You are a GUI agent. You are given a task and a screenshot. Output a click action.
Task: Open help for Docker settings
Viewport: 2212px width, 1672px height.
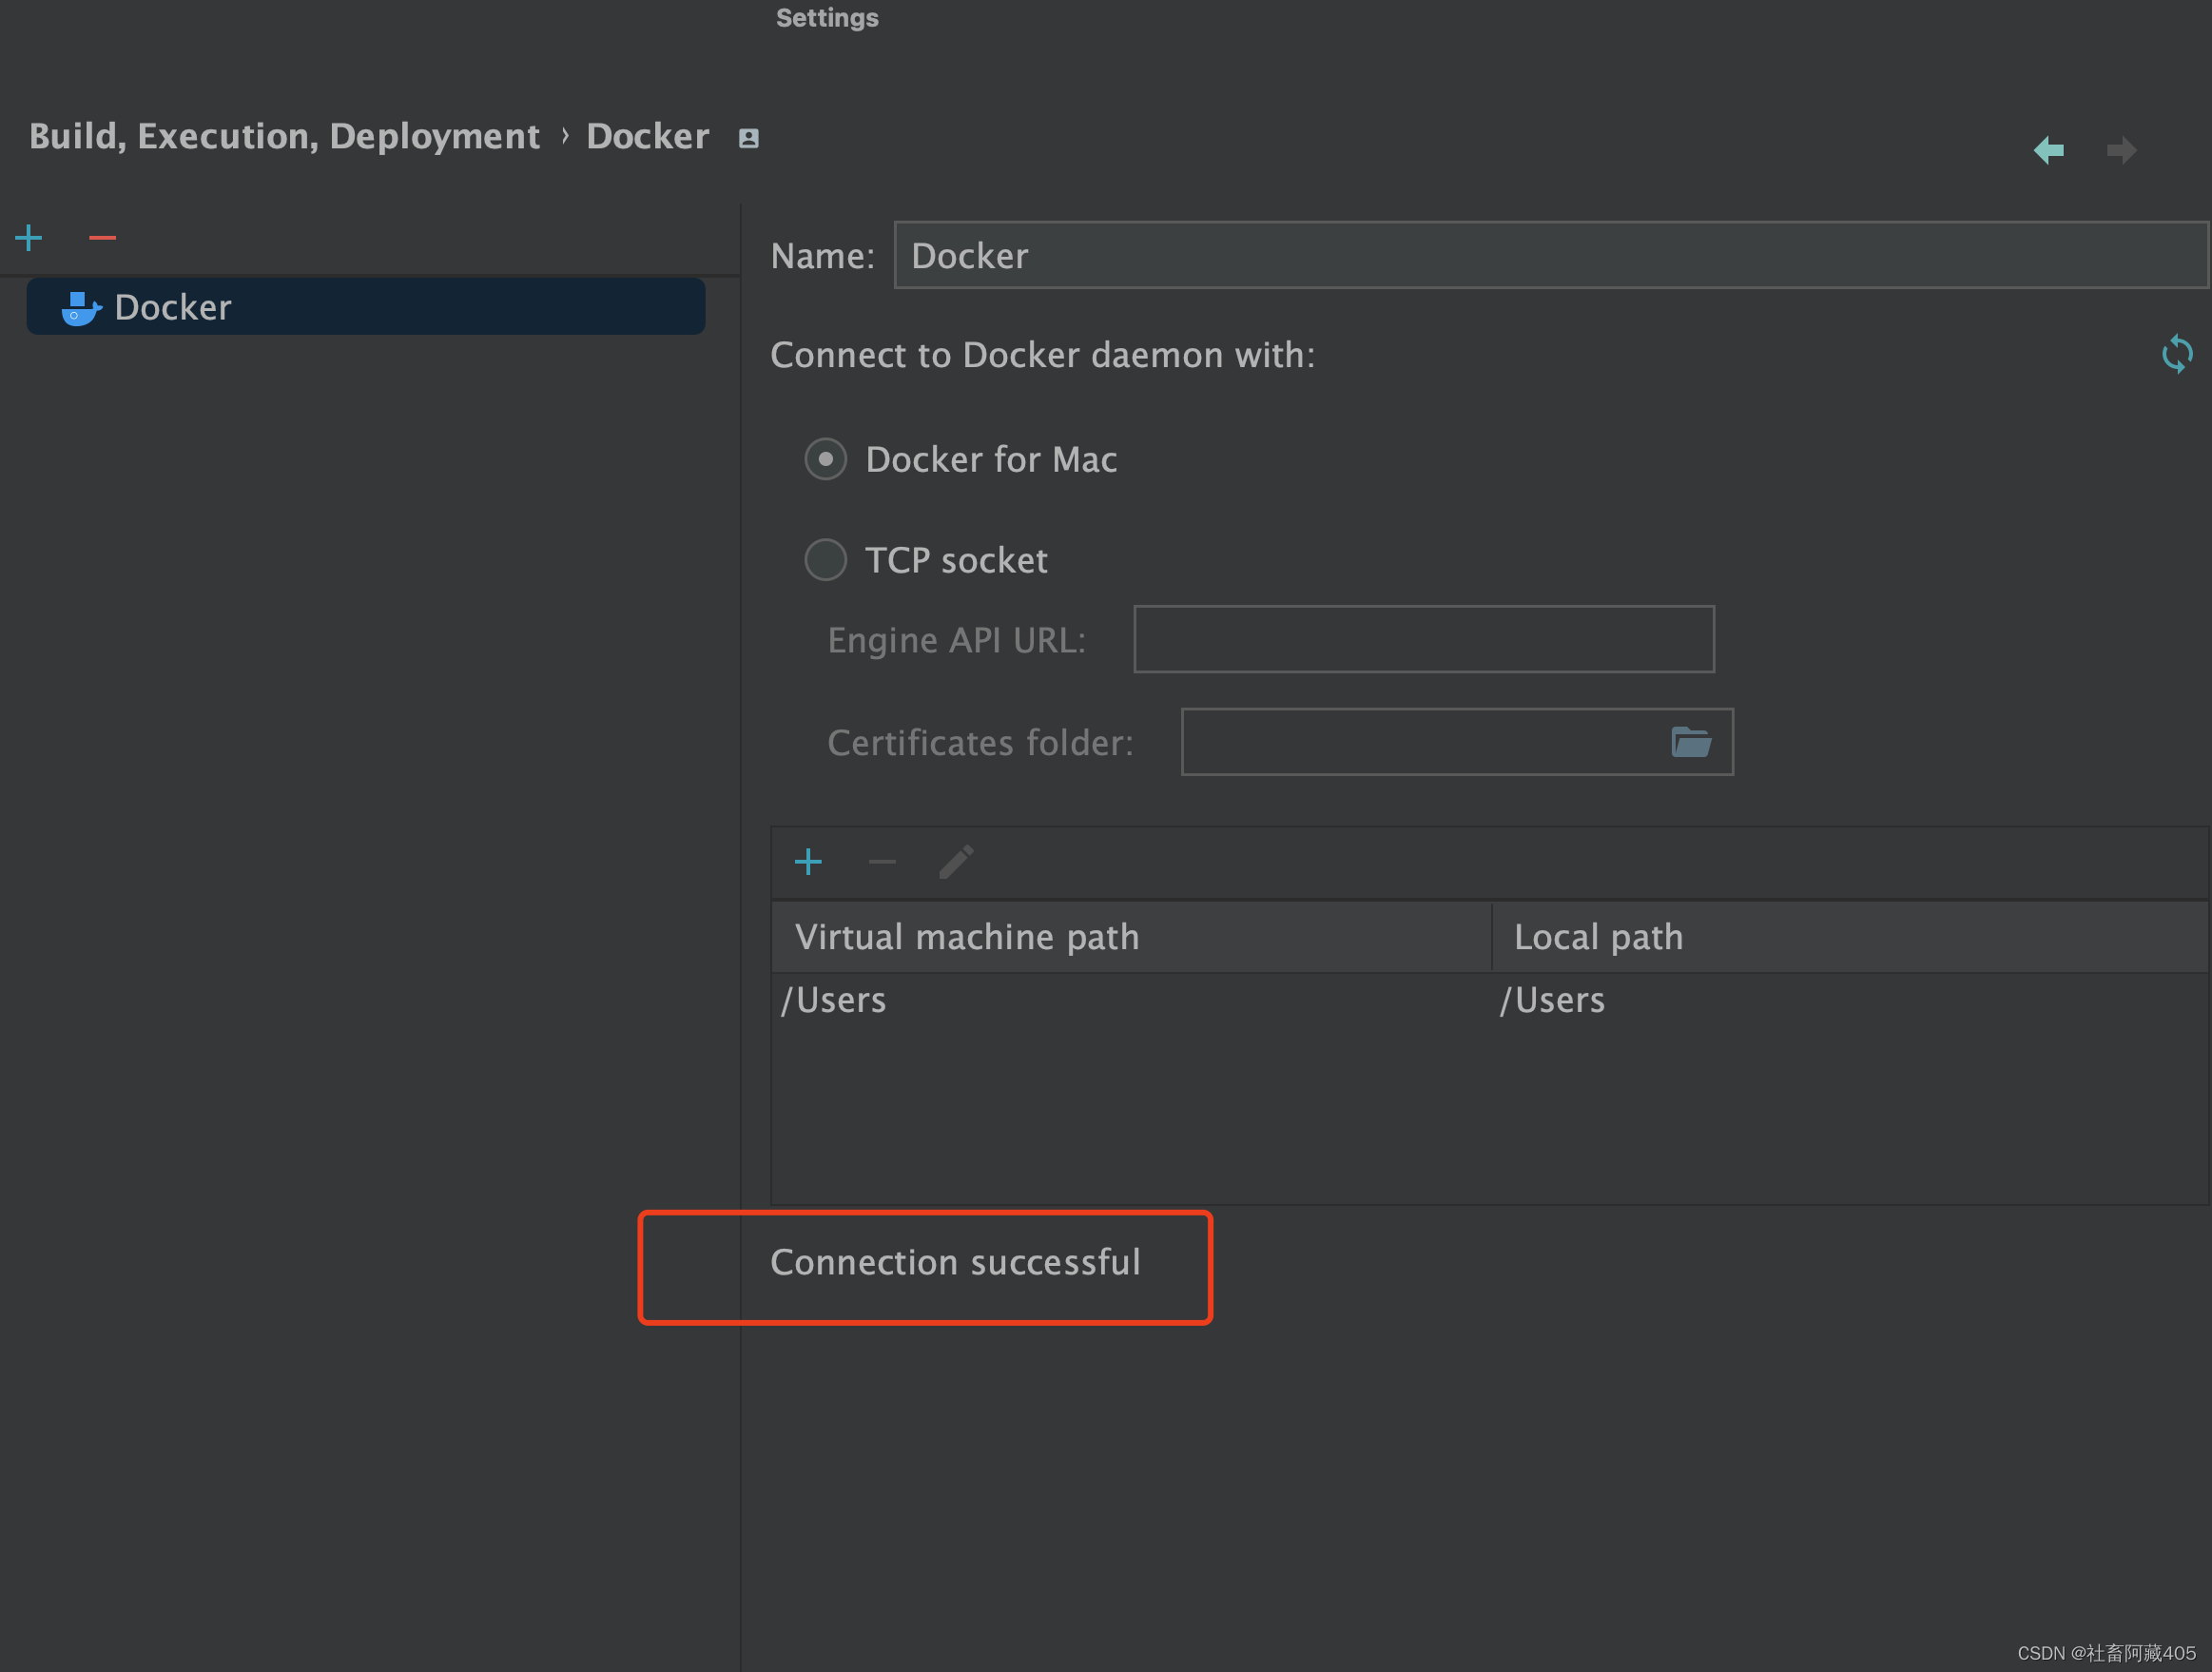[748, 137]
